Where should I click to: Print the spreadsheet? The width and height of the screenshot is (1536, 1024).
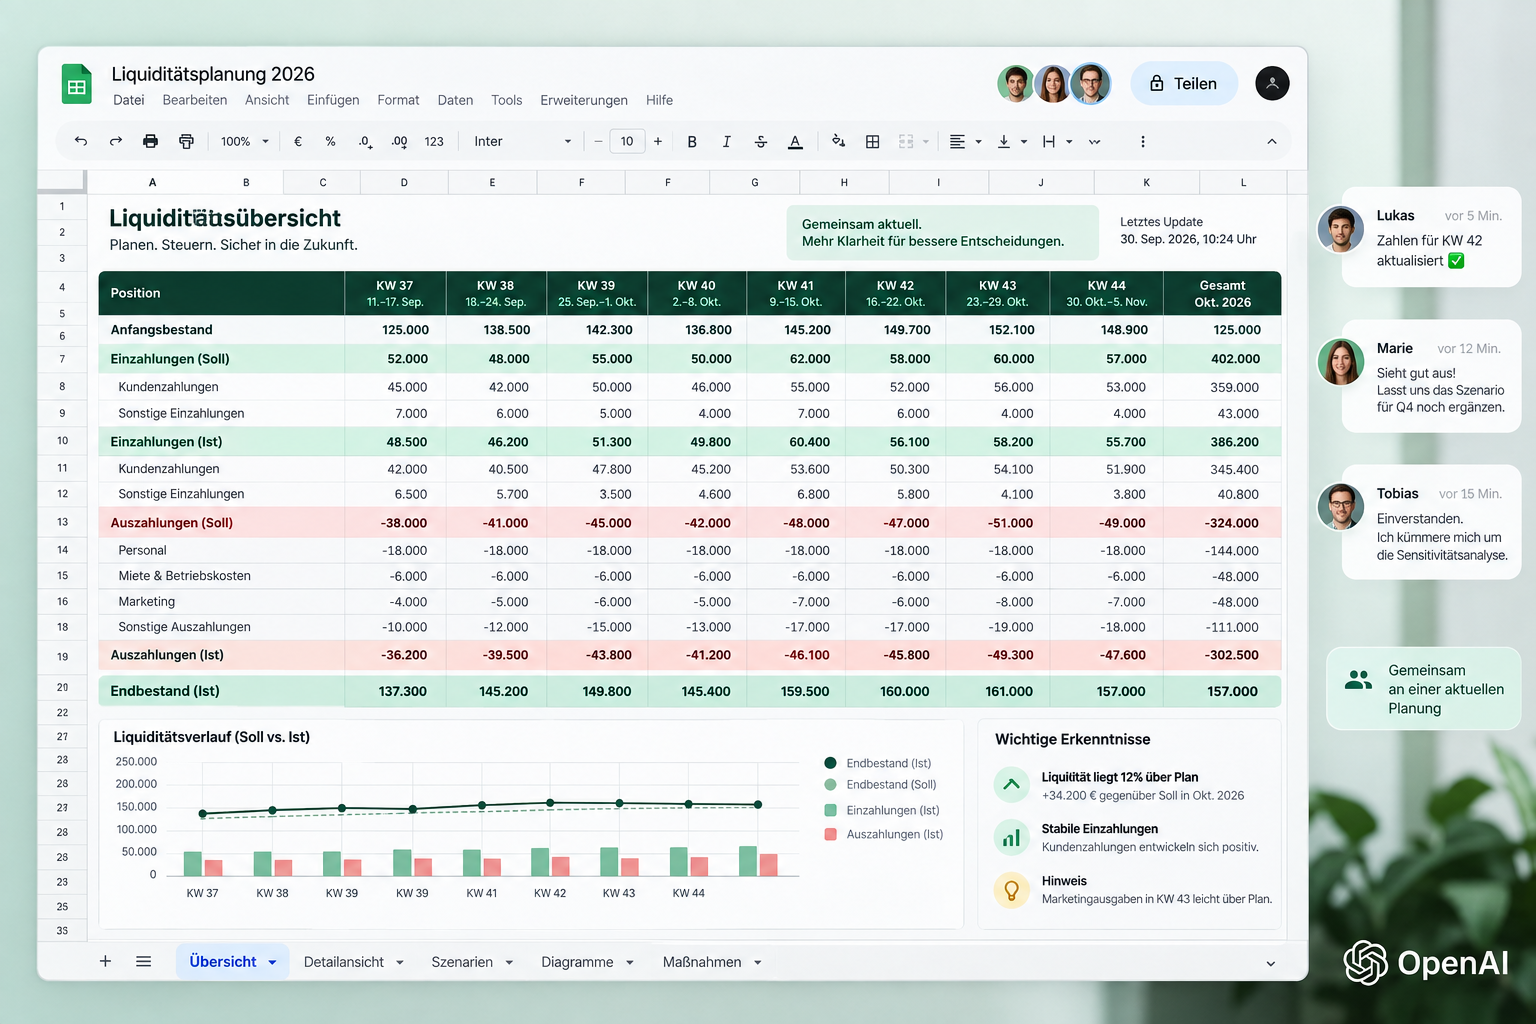click(150, 141)
